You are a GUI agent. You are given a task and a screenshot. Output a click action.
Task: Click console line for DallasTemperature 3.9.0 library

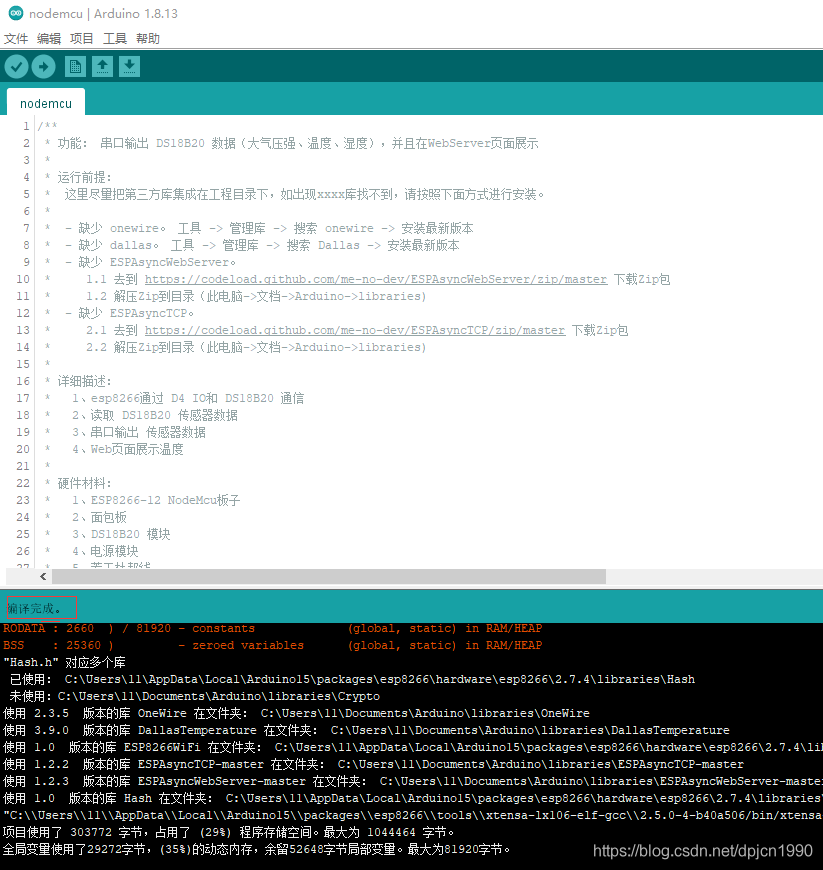point(366,730)
